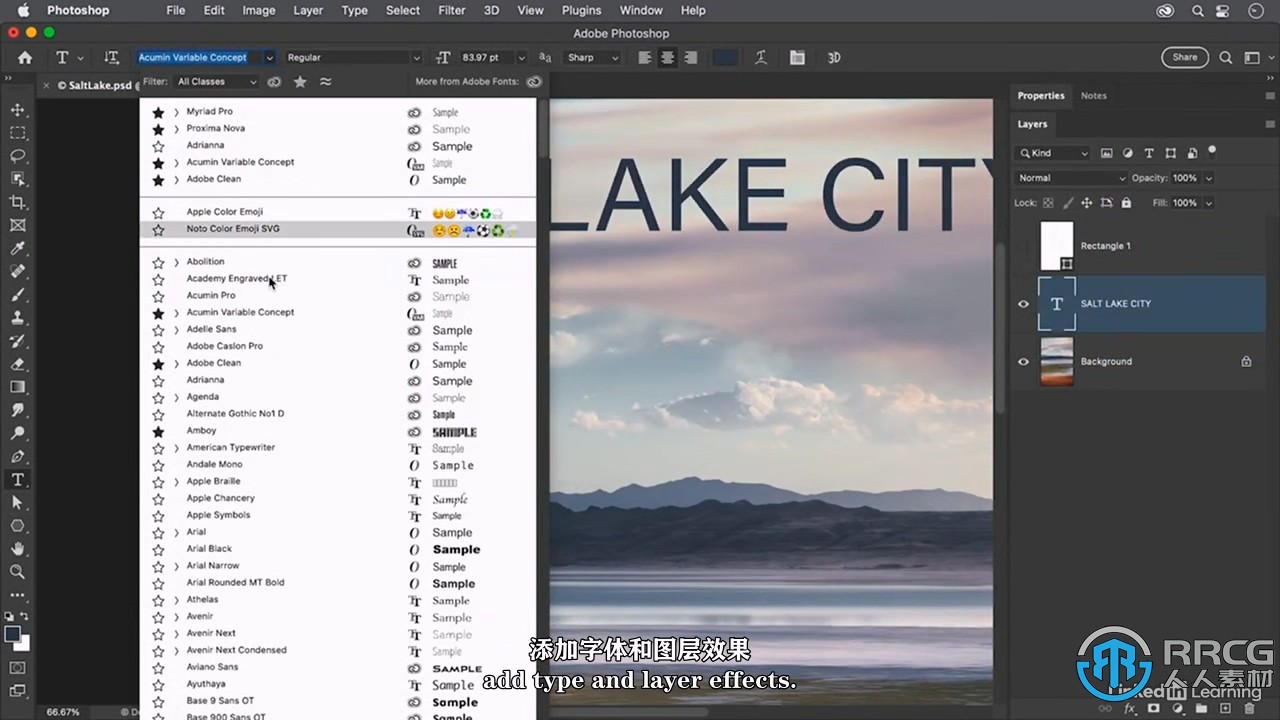This screenshot has width=1280, height=720.
Task: Select the Rectangular Marquee tool
Action: click(x=17, y=133)
